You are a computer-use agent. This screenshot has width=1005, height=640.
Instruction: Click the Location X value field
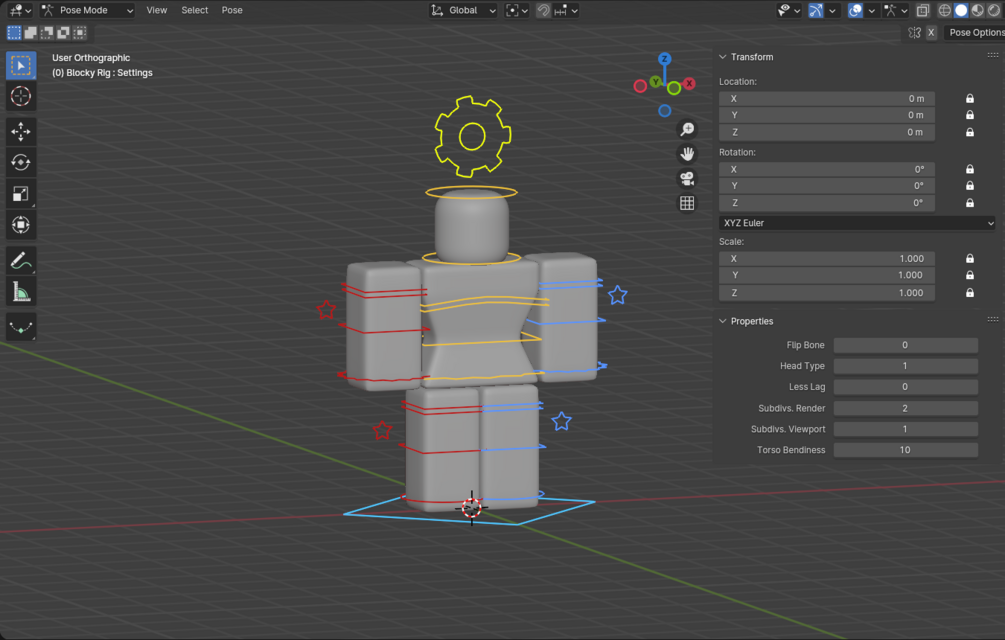827,99
